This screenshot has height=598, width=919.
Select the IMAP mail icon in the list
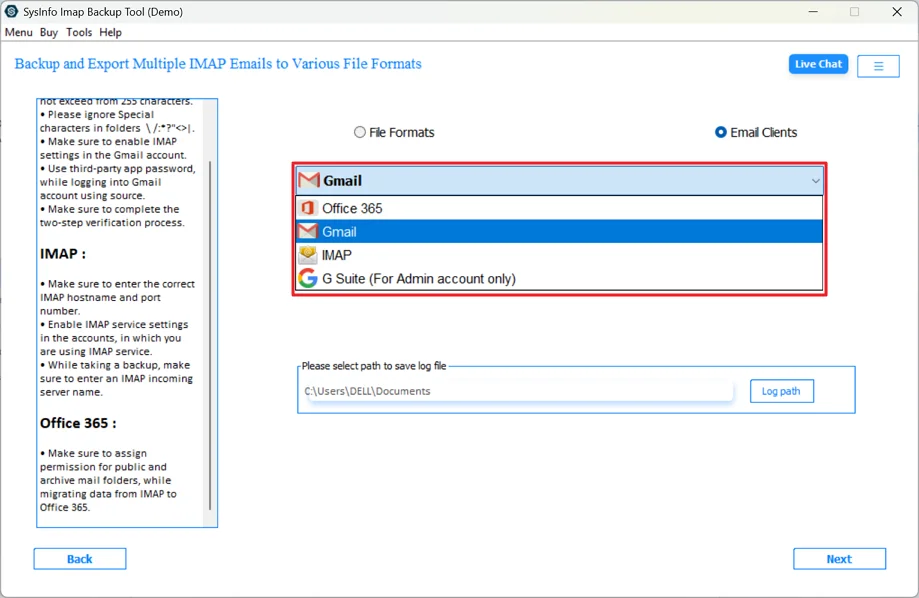pos(309,255)
